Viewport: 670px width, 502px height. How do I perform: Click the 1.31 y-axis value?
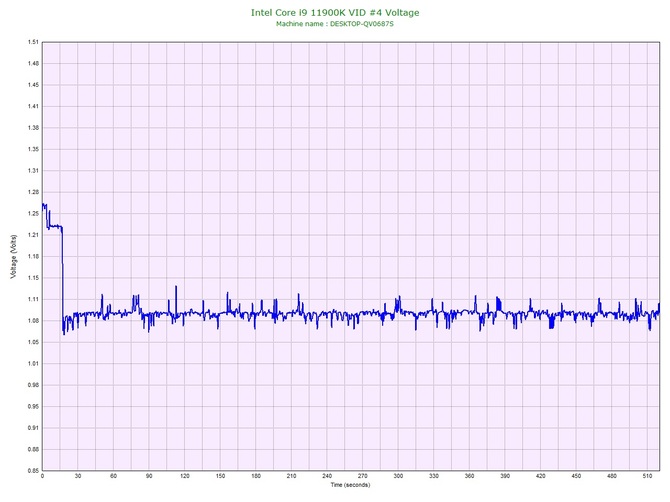pos(33,170)
